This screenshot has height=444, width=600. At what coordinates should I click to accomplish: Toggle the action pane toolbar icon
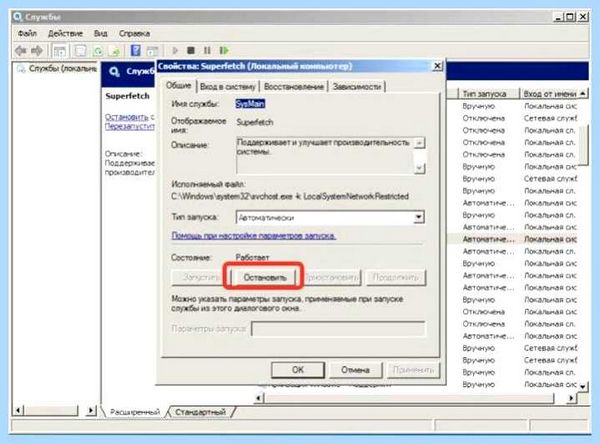(152, 51)
